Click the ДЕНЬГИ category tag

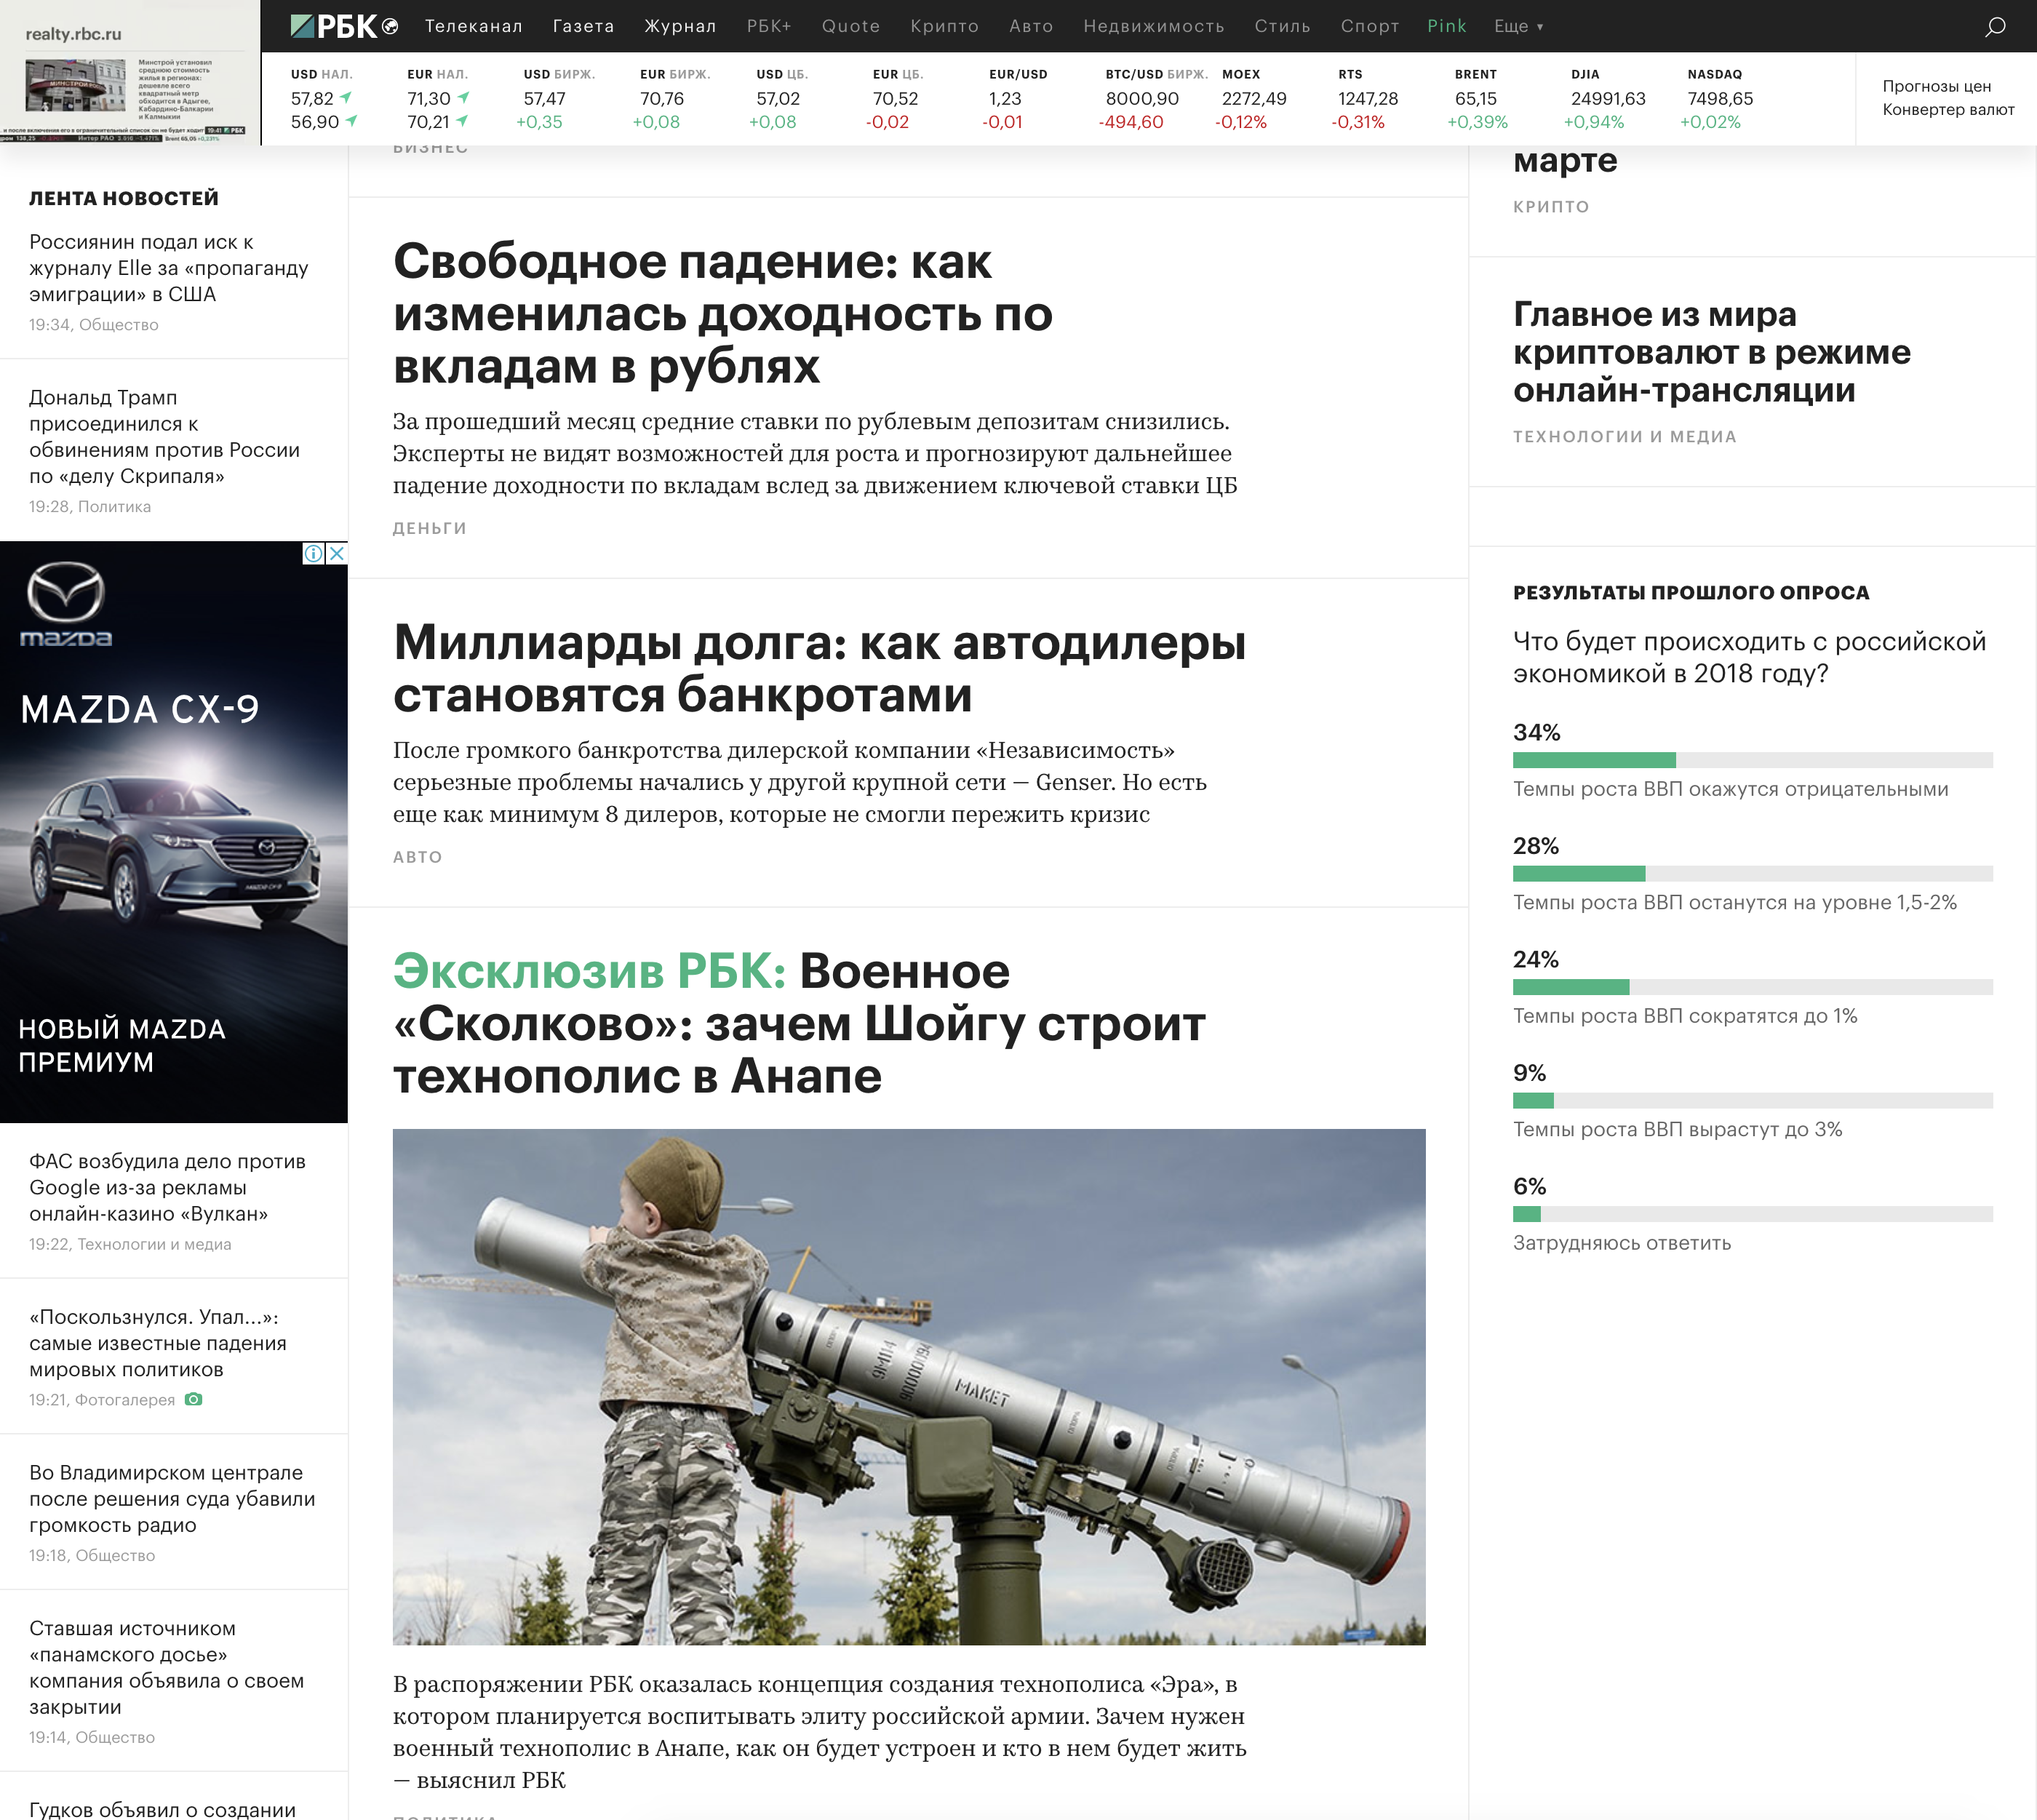tap(429, 528)
